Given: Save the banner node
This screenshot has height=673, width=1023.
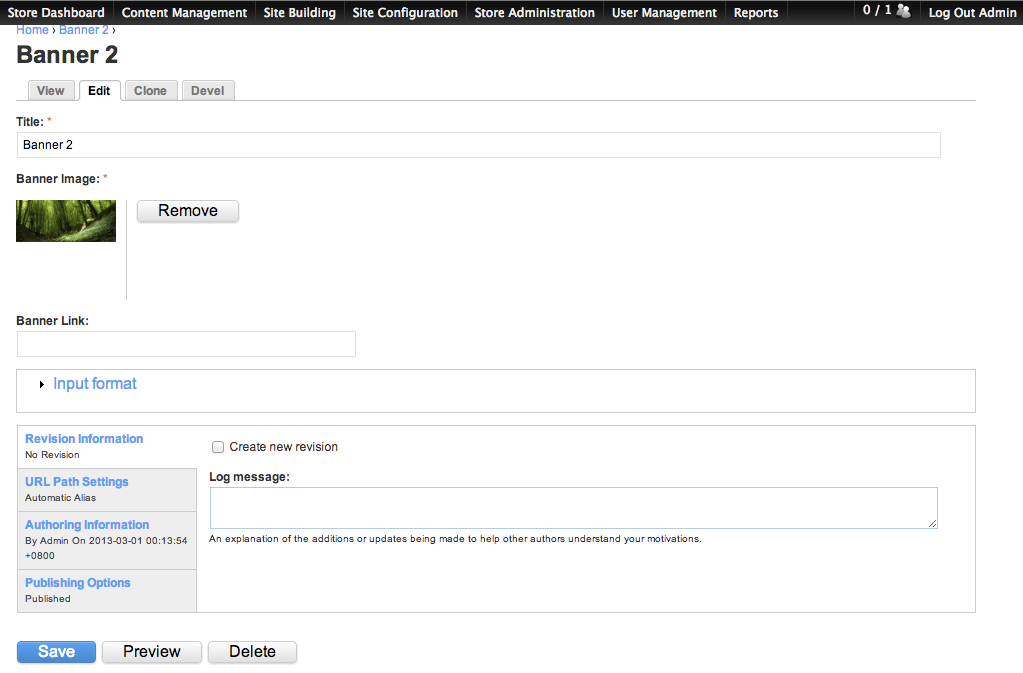Looking at the screenshot, I should [57, 651].
